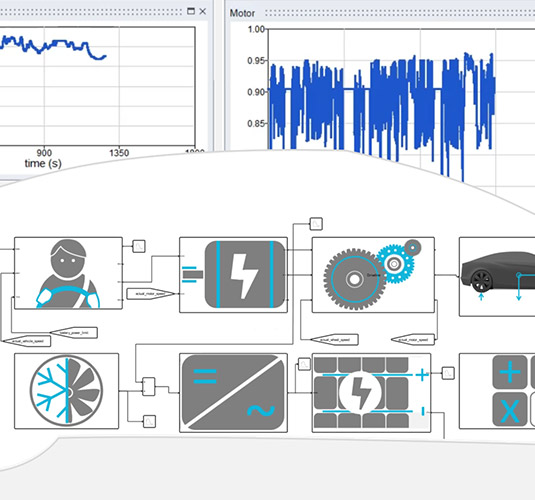The width and height of the screenshot is (535, 500).
Task: Open the scope beside the driver block
Action: pyautogui.click(x=139, y=246)
